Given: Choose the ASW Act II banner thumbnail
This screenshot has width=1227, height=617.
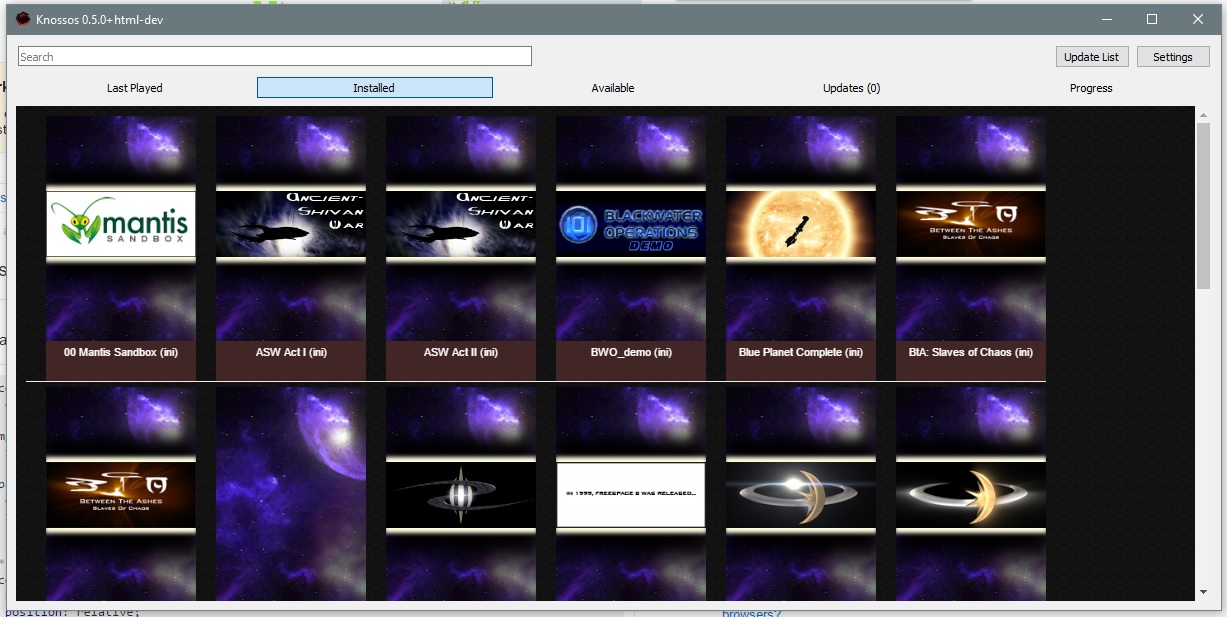Looking at the screenshot, I should [461, 224].
